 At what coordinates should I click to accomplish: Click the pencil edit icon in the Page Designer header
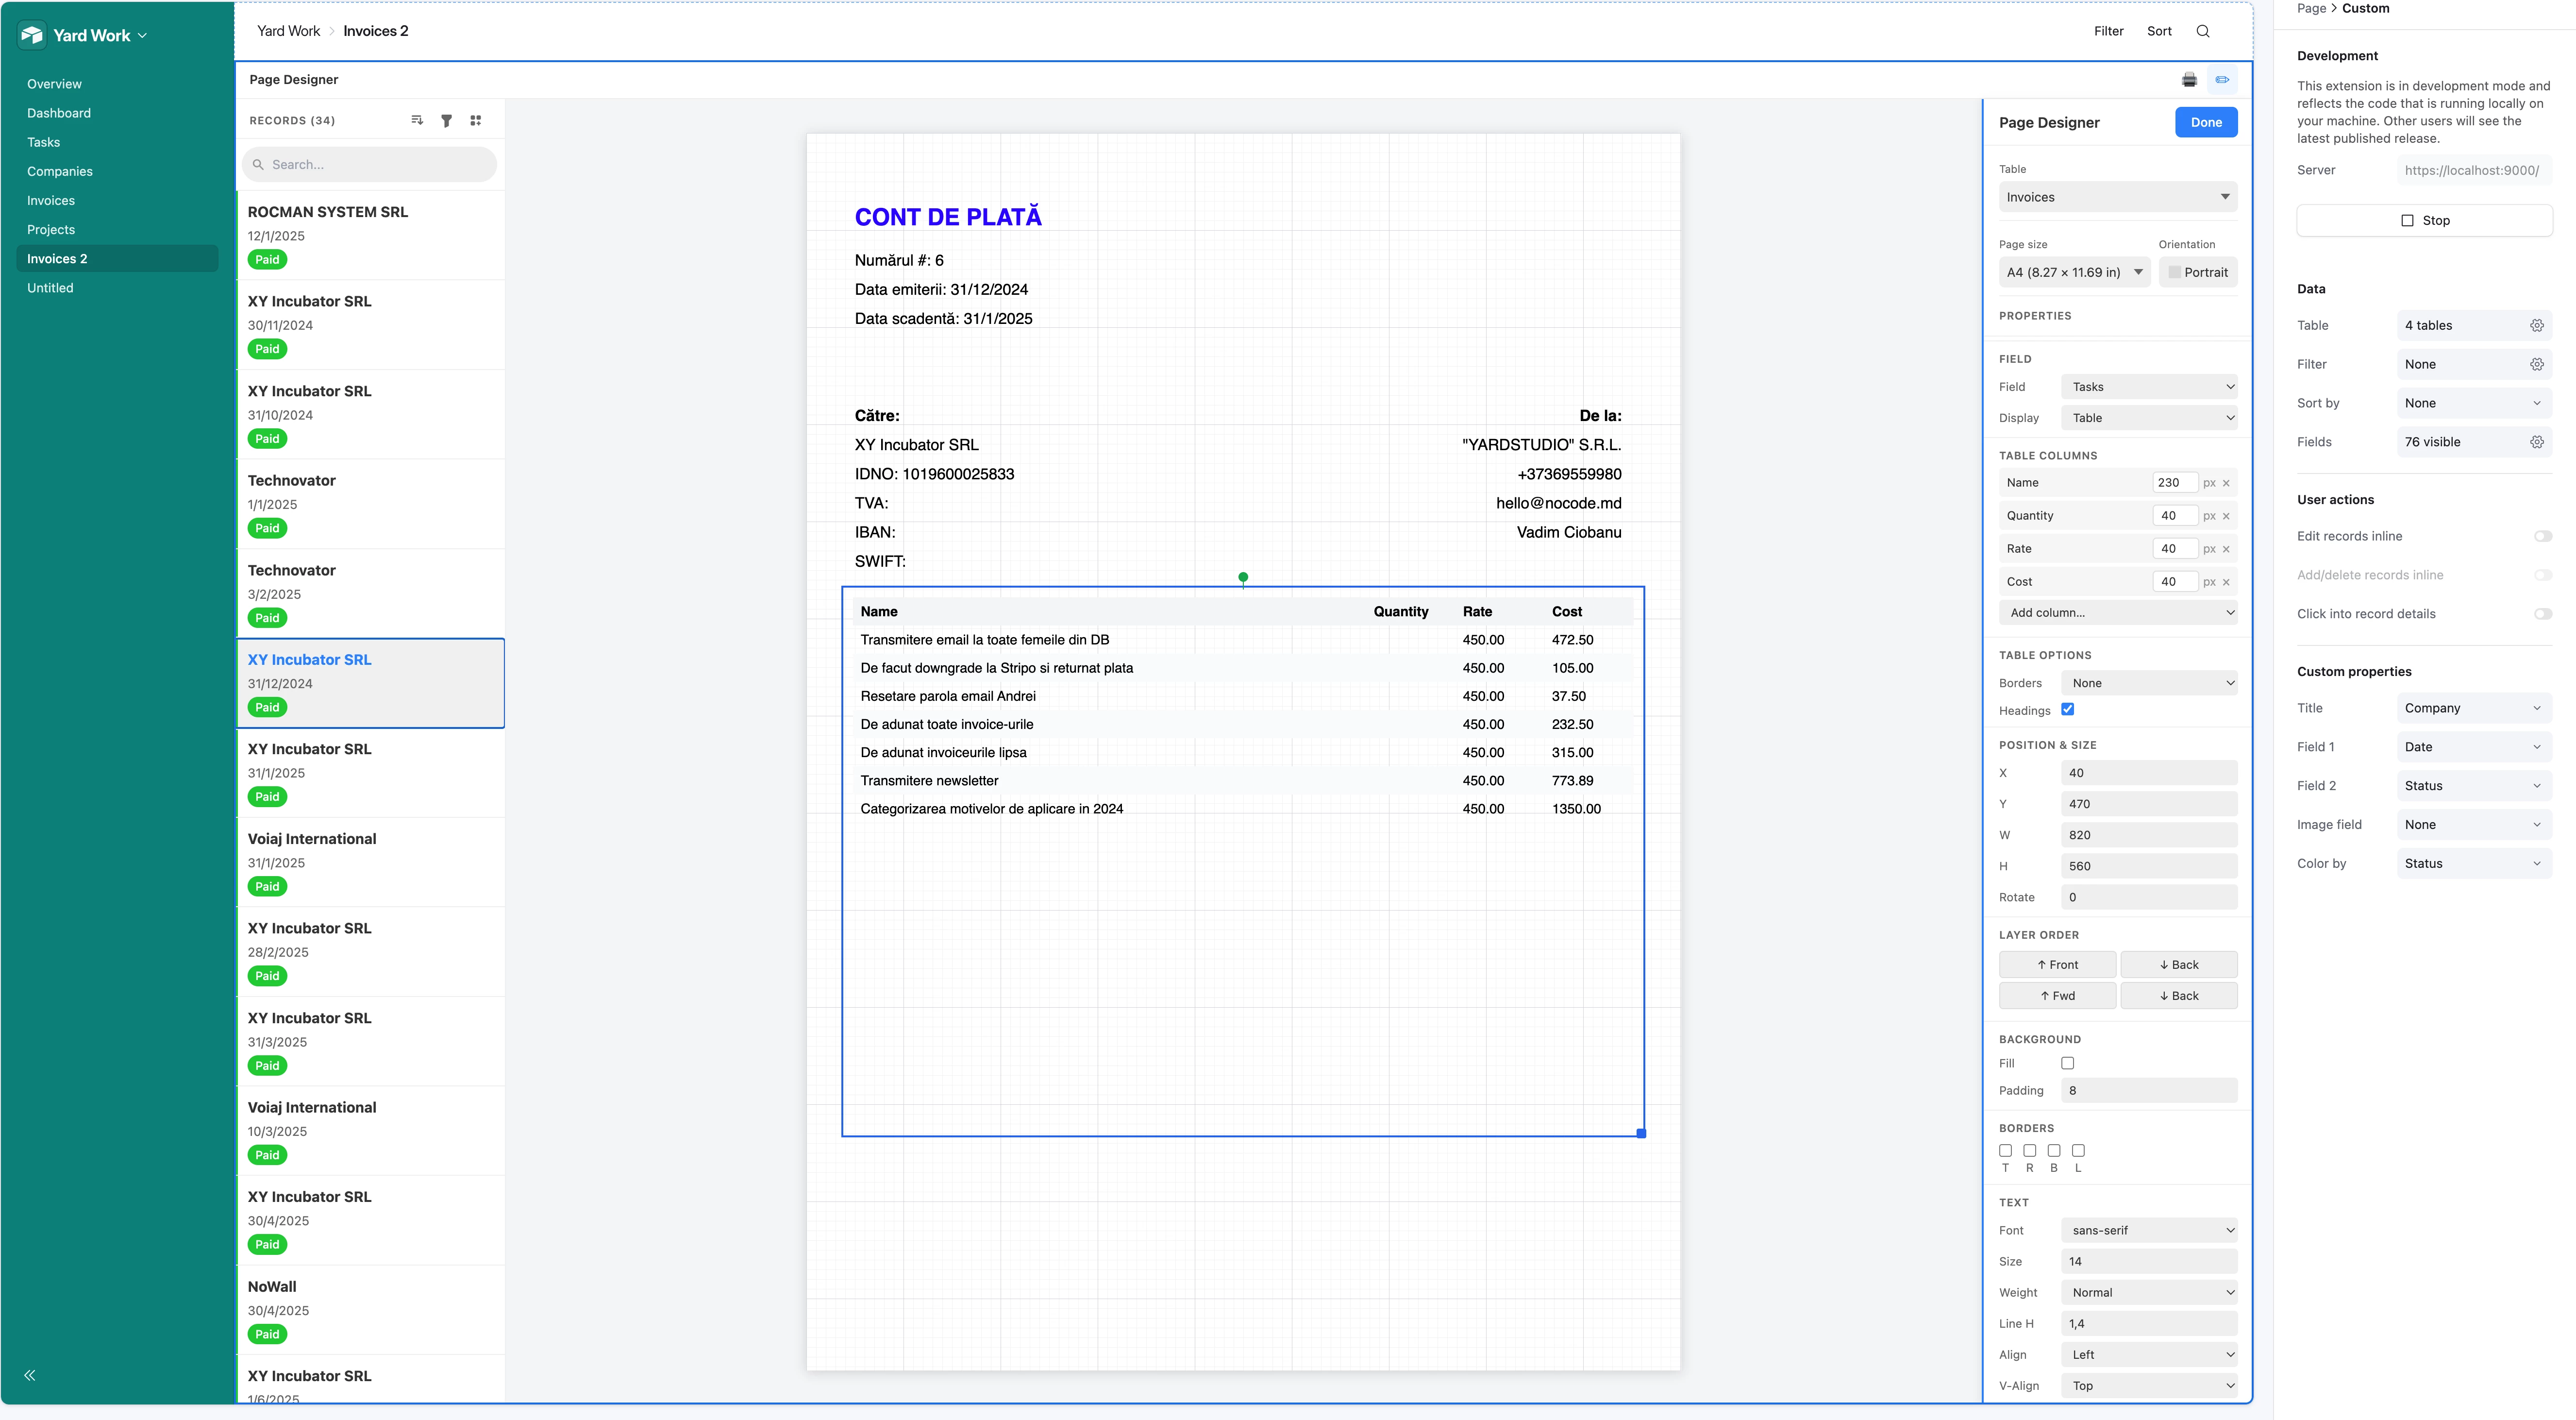[2222, 80]
